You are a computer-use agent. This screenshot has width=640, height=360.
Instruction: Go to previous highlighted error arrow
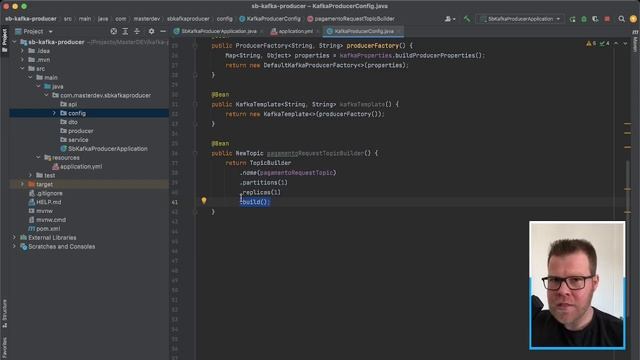coord(616,43)
